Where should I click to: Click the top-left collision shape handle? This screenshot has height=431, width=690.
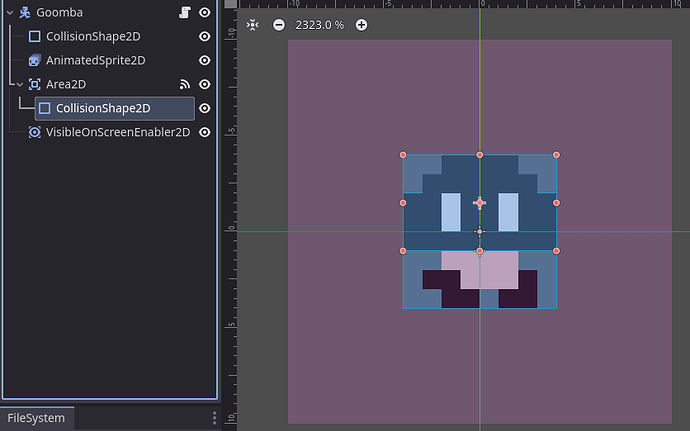click(x=403, y=155)
